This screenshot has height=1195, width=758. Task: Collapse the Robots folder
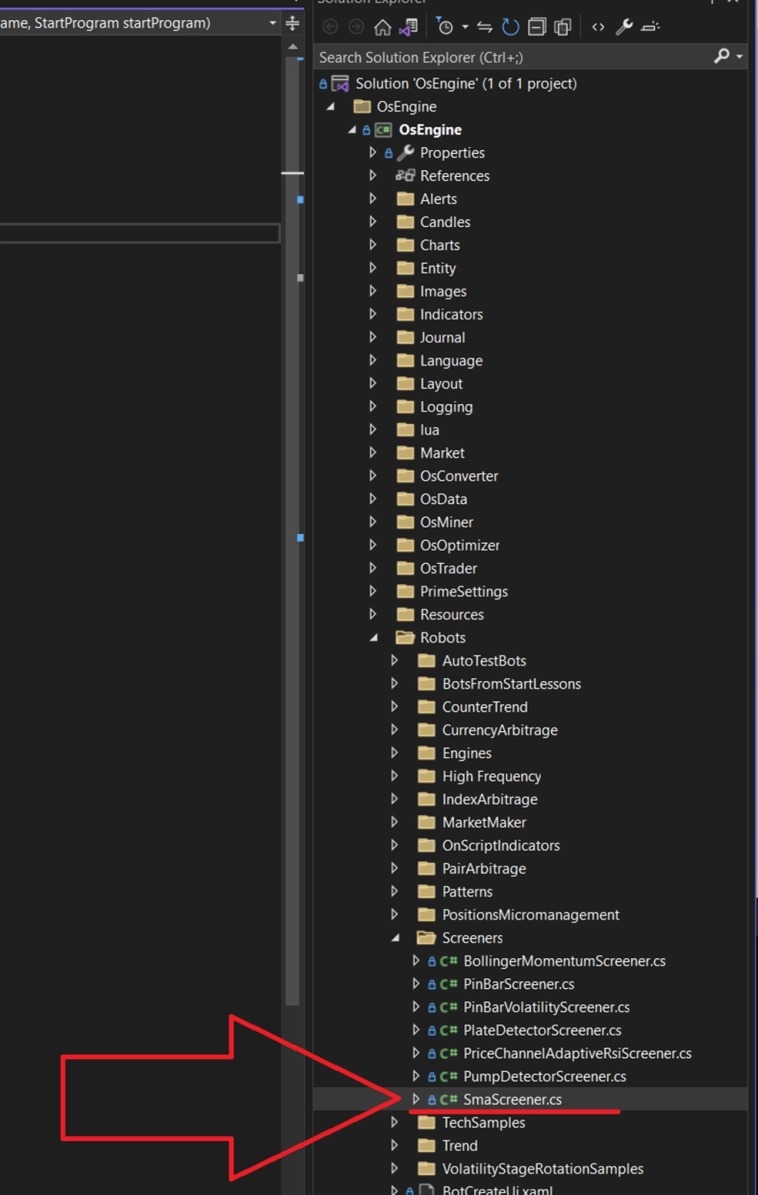pos(373,638)
